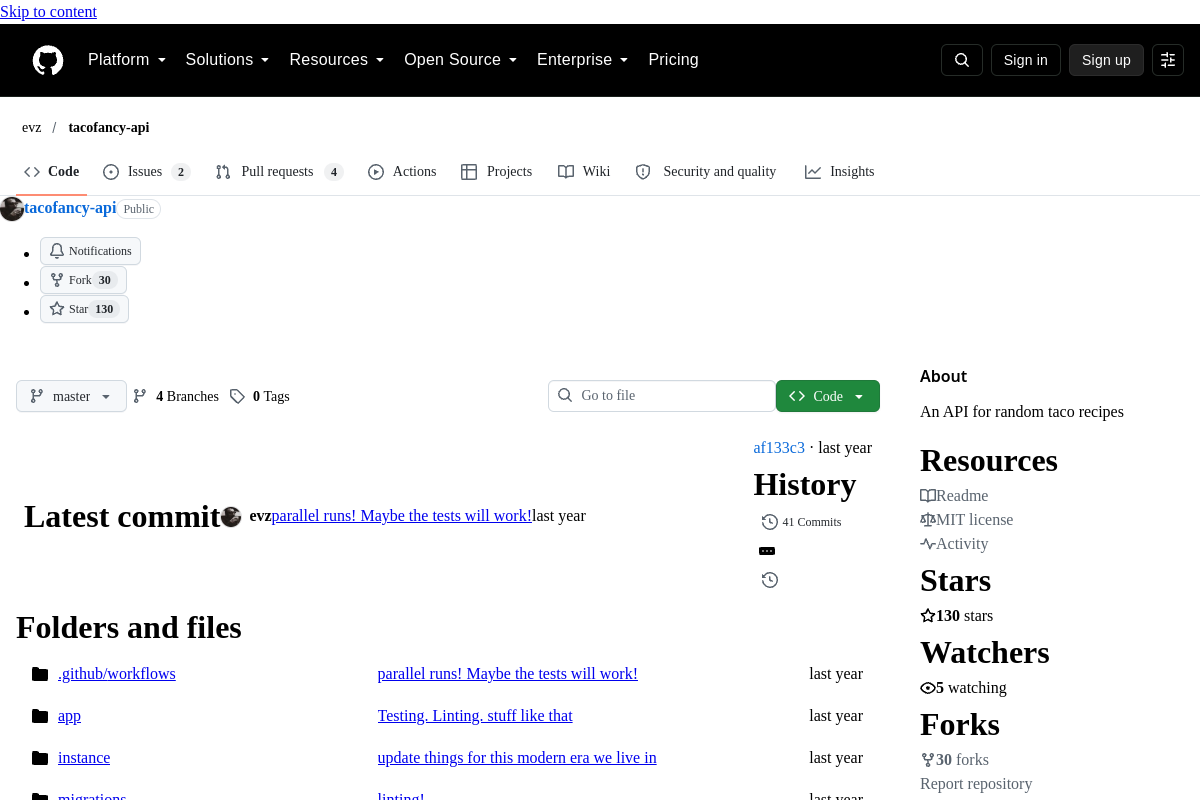The height and width of the screenshot is (800, 1200).
Task: Open the Activity link
Action: pos(954,544)
